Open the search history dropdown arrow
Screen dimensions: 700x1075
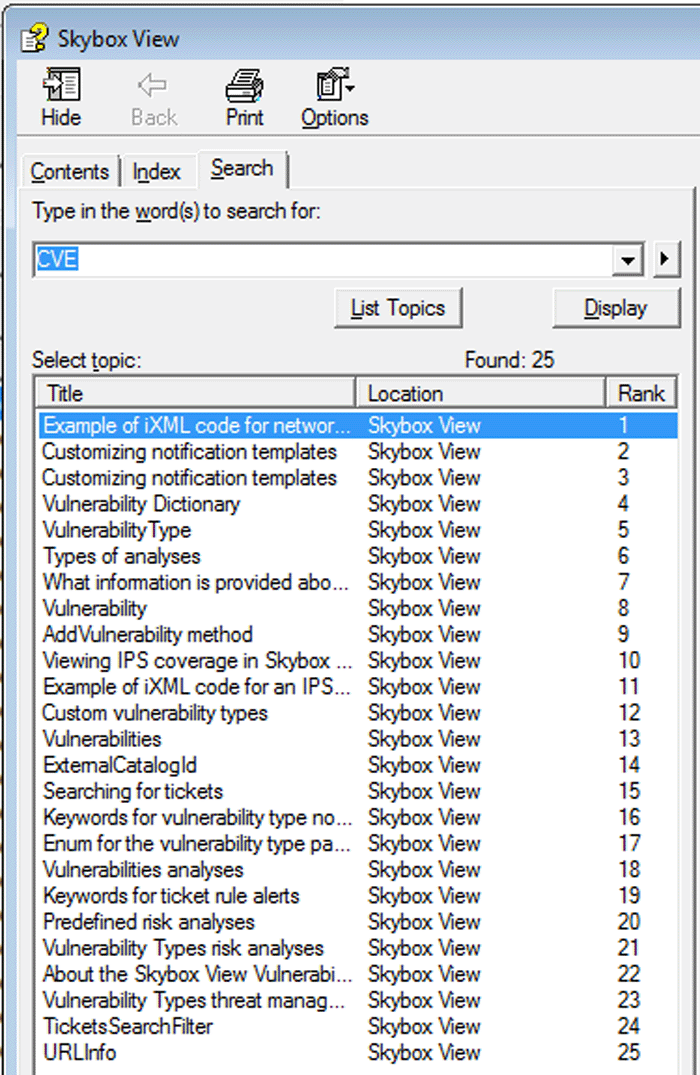click(x=627, y=259)
